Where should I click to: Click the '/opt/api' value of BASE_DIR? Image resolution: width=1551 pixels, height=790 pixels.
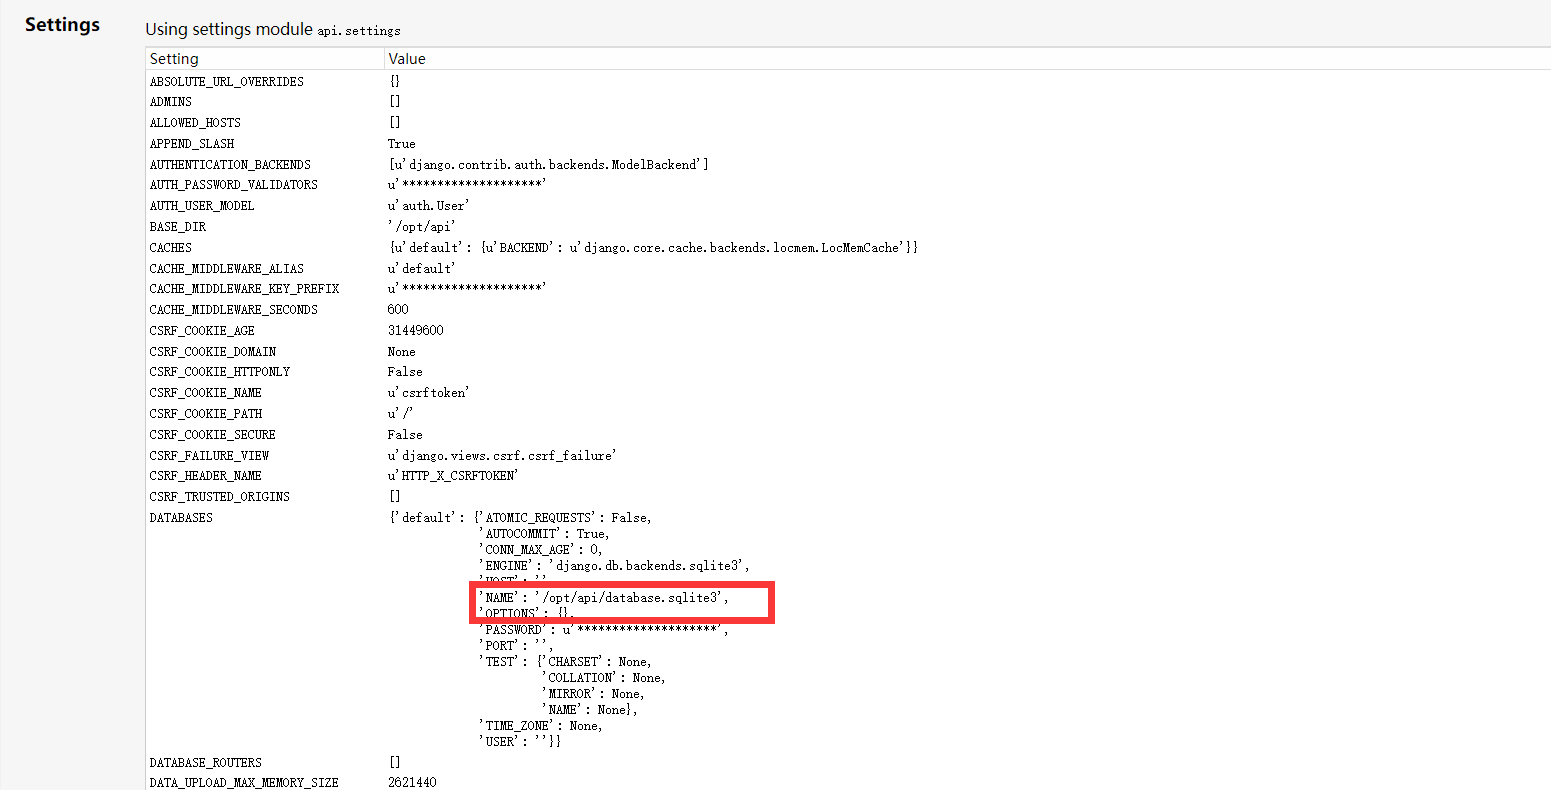click(422, 227)
